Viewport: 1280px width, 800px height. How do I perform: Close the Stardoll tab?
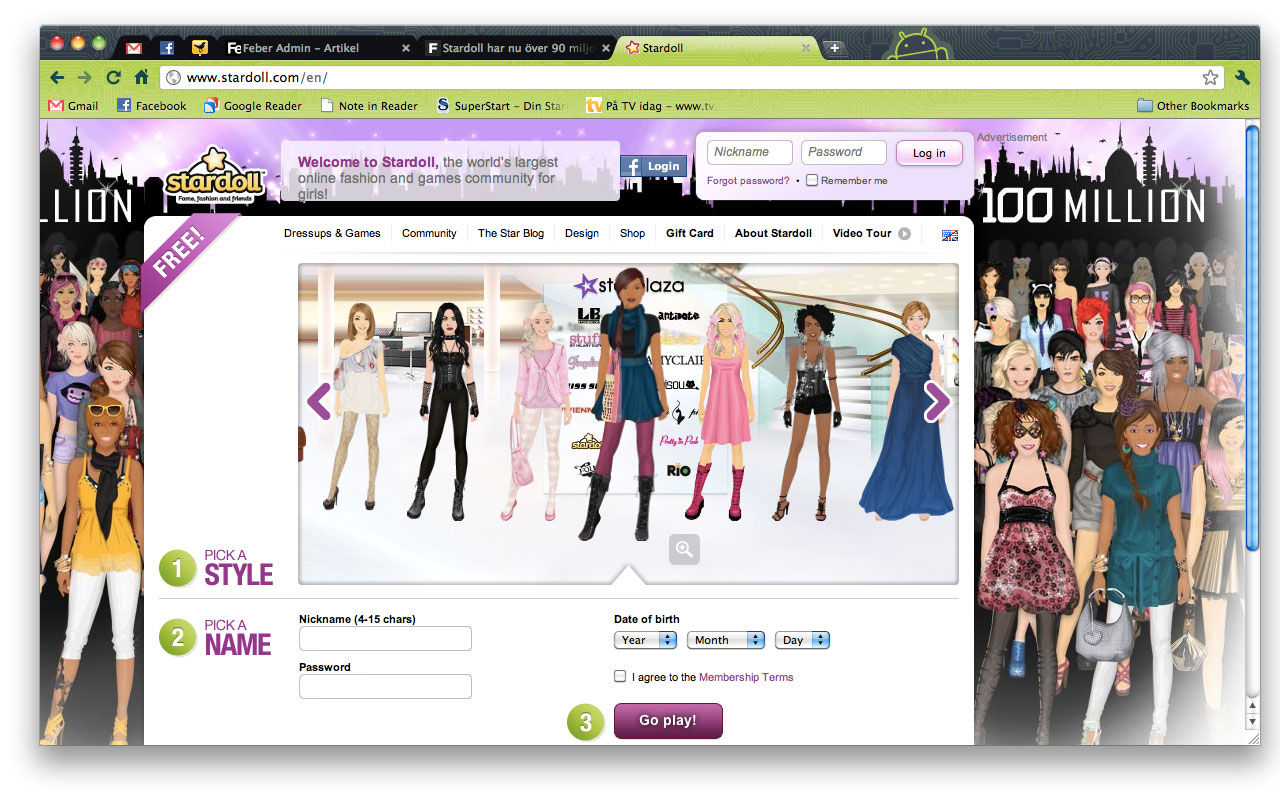pyautogui.click(x=806, y=47)
